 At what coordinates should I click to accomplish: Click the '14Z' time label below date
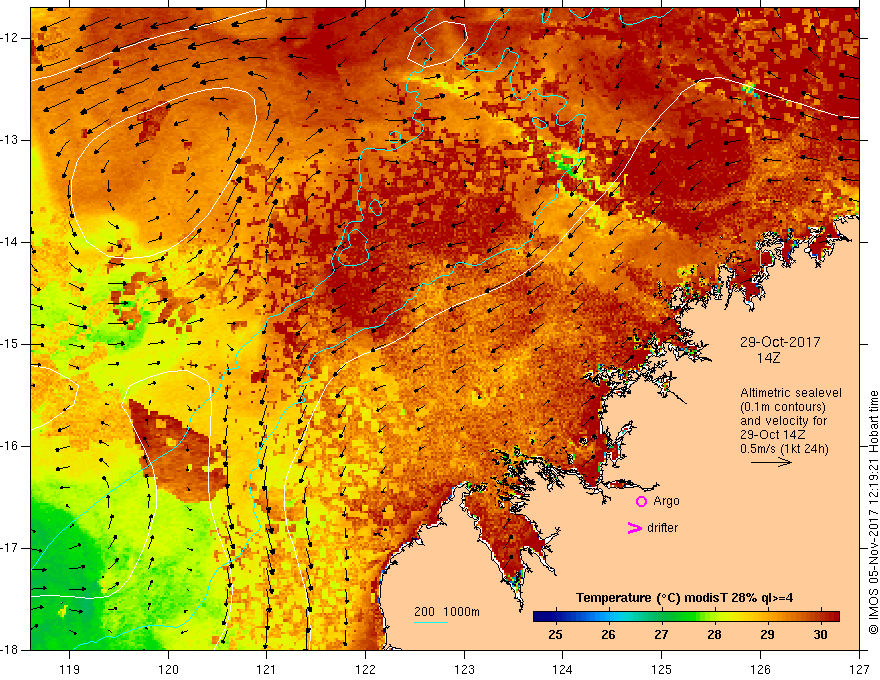(x=768, y=358)
